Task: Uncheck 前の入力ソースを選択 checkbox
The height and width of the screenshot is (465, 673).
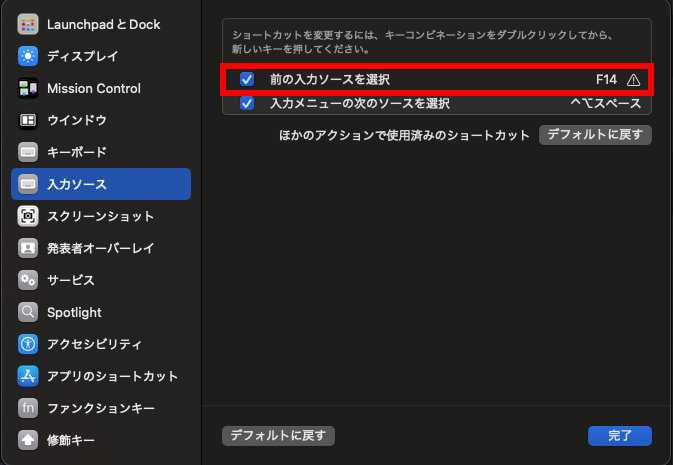Action: click(247, 79)
